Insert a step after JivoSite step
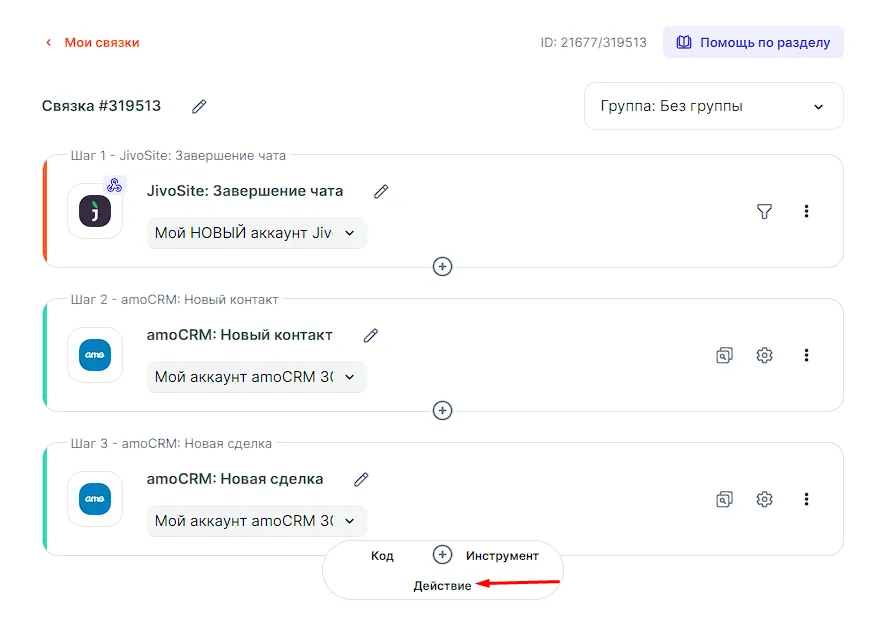The height and width of the screenshot is (620, 886). pos(442,267)
